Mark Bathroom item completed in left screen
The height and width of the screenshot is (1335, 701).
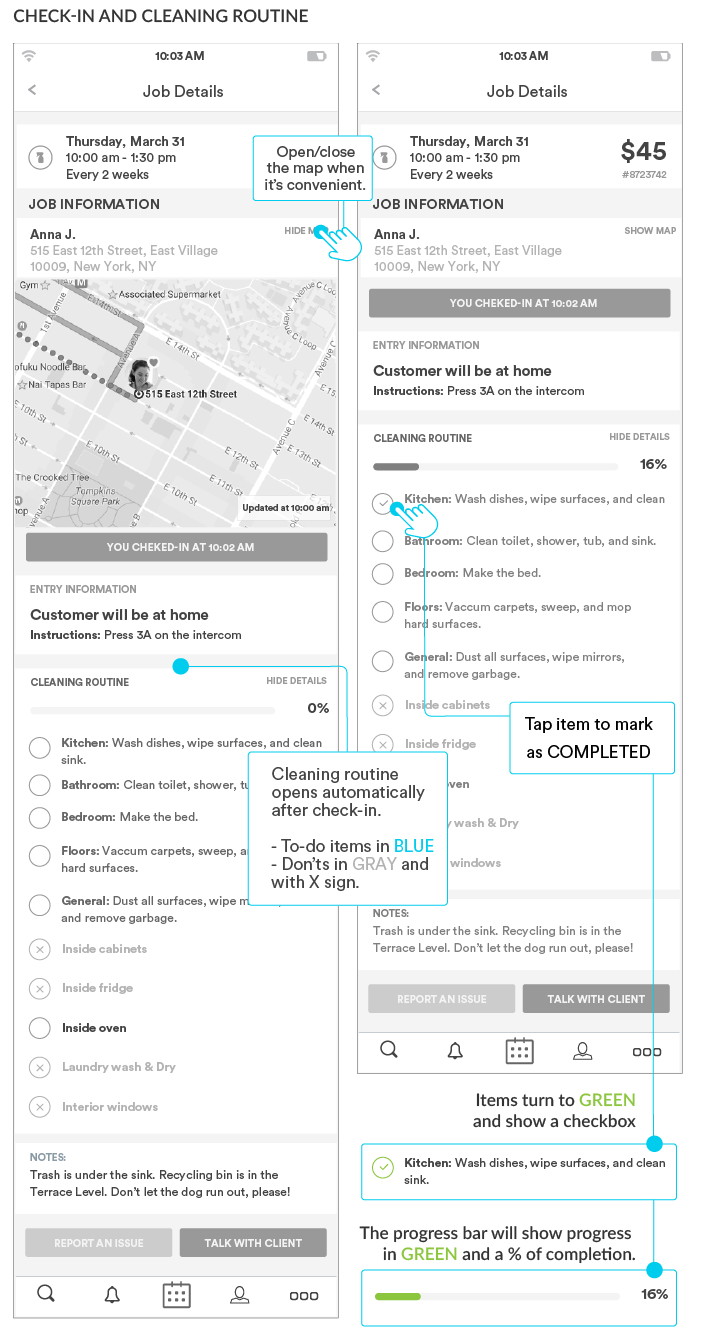[x=39, y=785]
